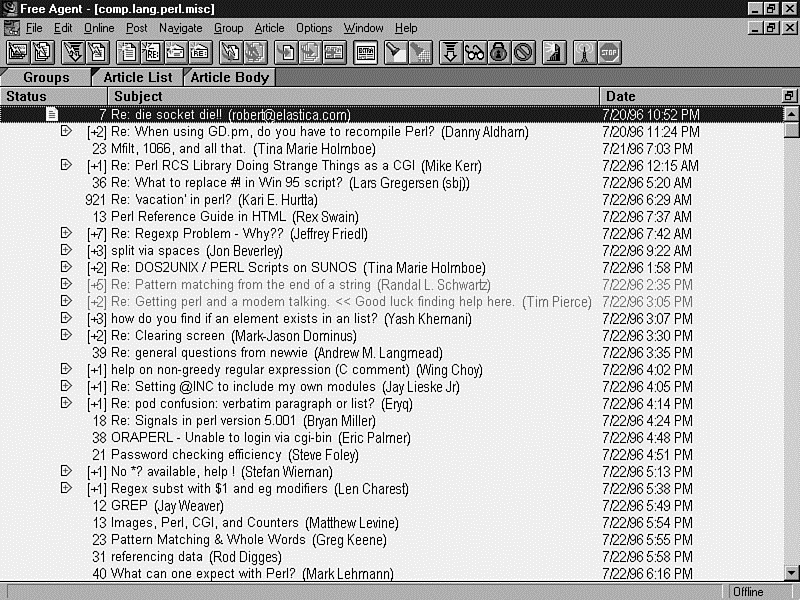Click the single page with arrow toolbar icon
Image resolution: width=800 pixels, height=600 pixels.
point(286,52)
